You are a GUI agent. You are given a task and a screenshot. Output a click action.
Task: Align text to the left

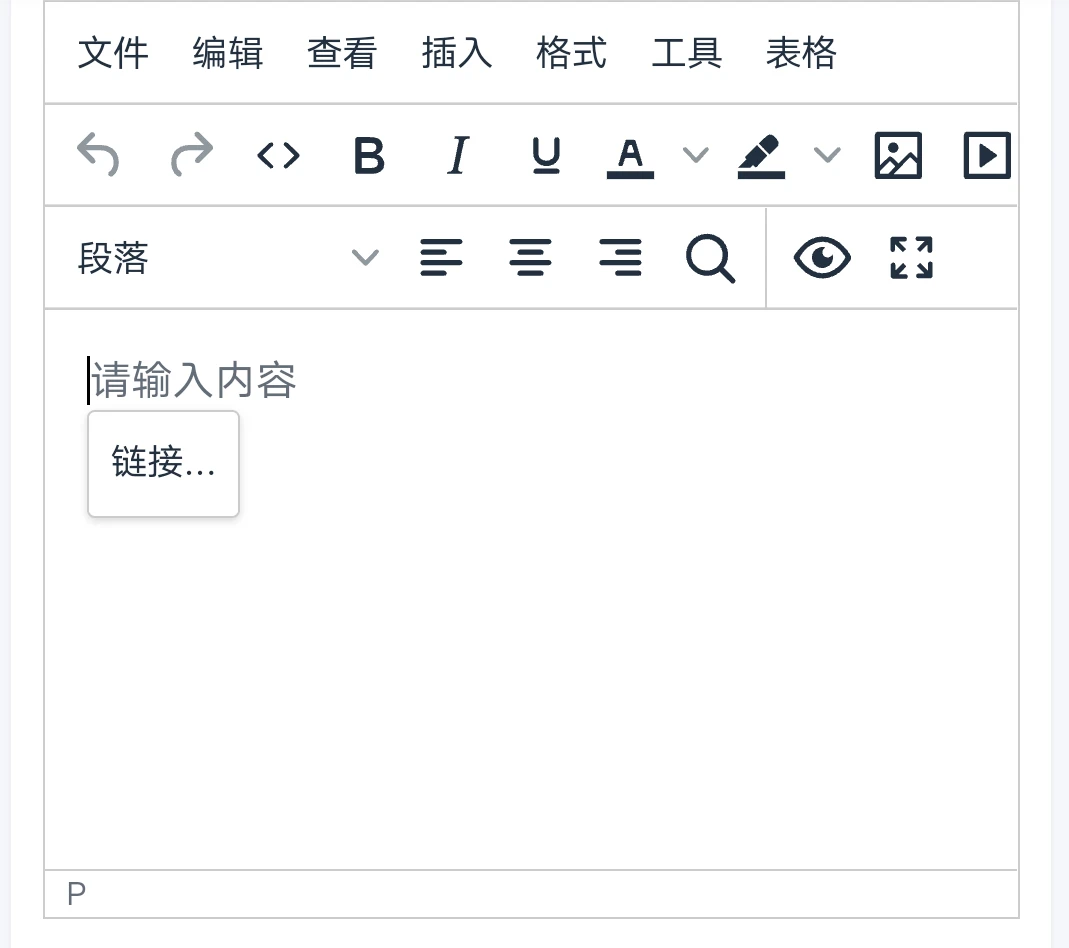pyautogui.click(x=441, y=258)
